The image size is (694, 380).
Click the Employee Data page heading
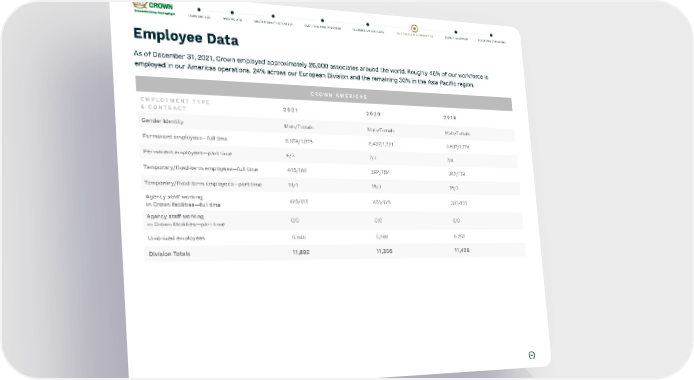pos(186,37)
